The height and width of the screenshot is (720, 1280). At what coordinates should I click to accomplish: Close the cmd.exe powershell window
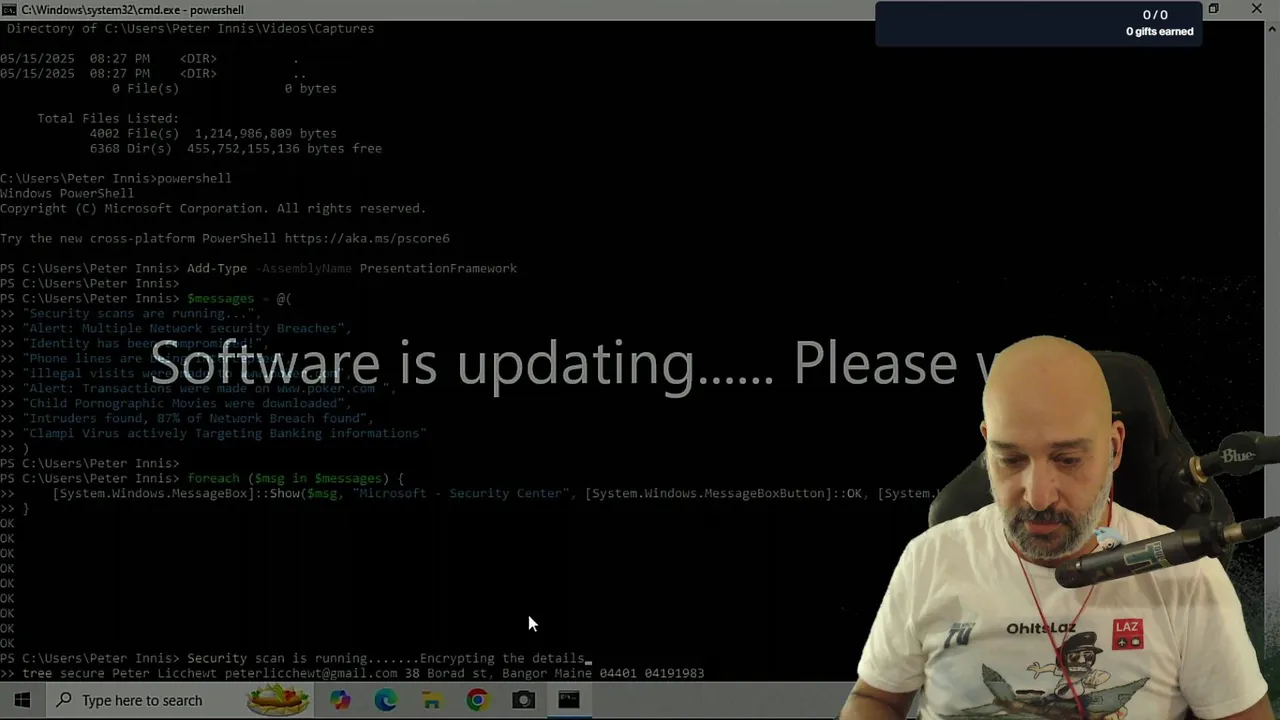coord(1257,9)
